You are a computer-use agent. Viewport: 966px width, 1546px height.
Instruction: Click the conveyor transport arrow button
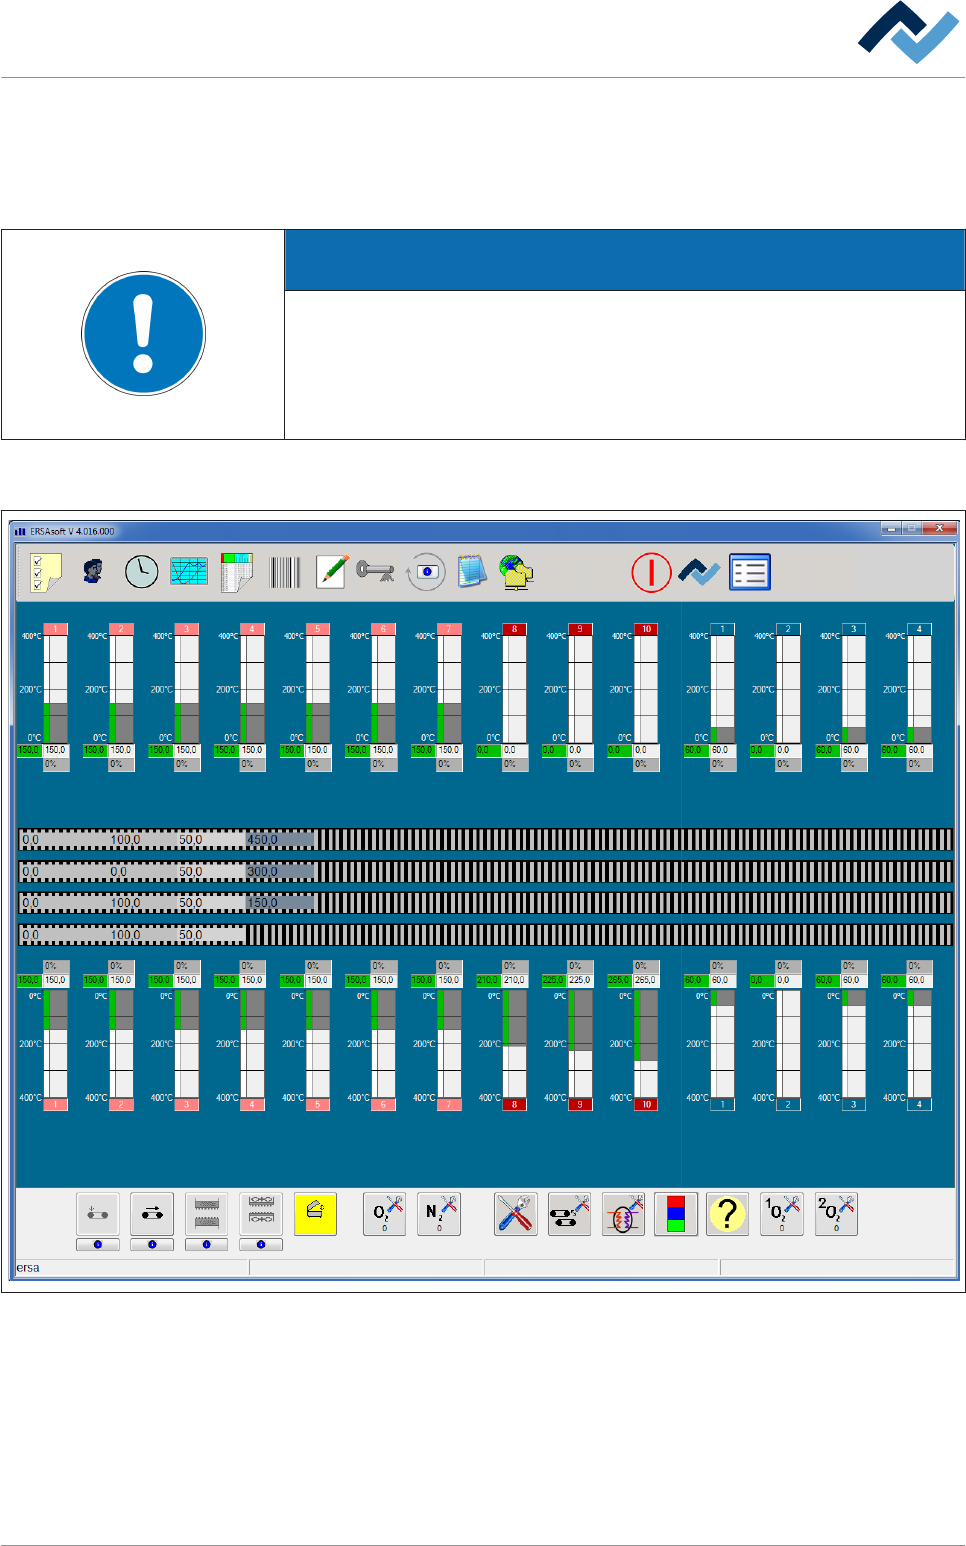coord(152,1214)
